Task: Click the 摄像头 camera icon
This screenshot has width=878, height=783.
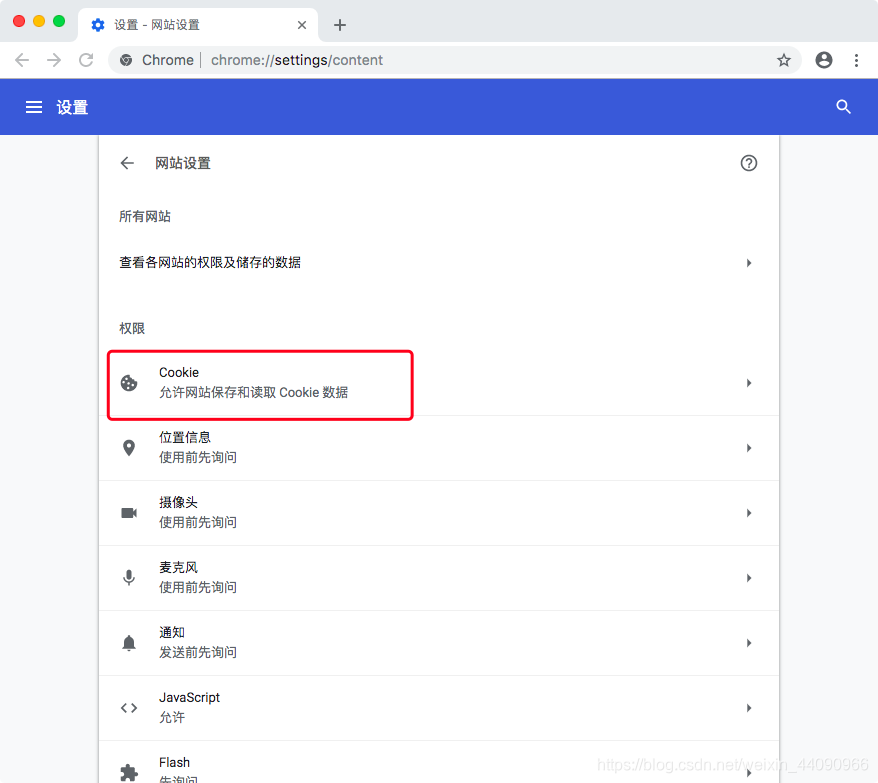Action: 129,512
